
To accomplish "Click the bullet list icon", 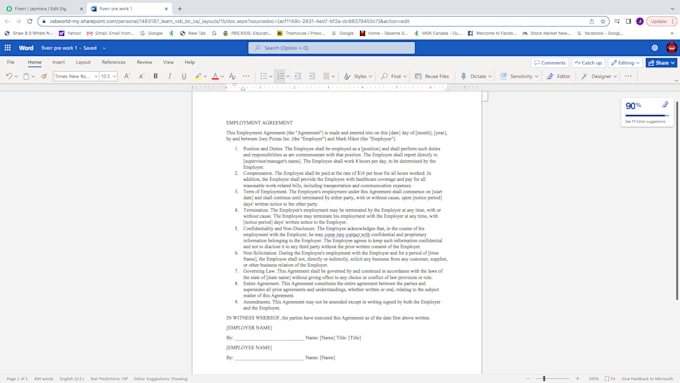I will [263, 76].
